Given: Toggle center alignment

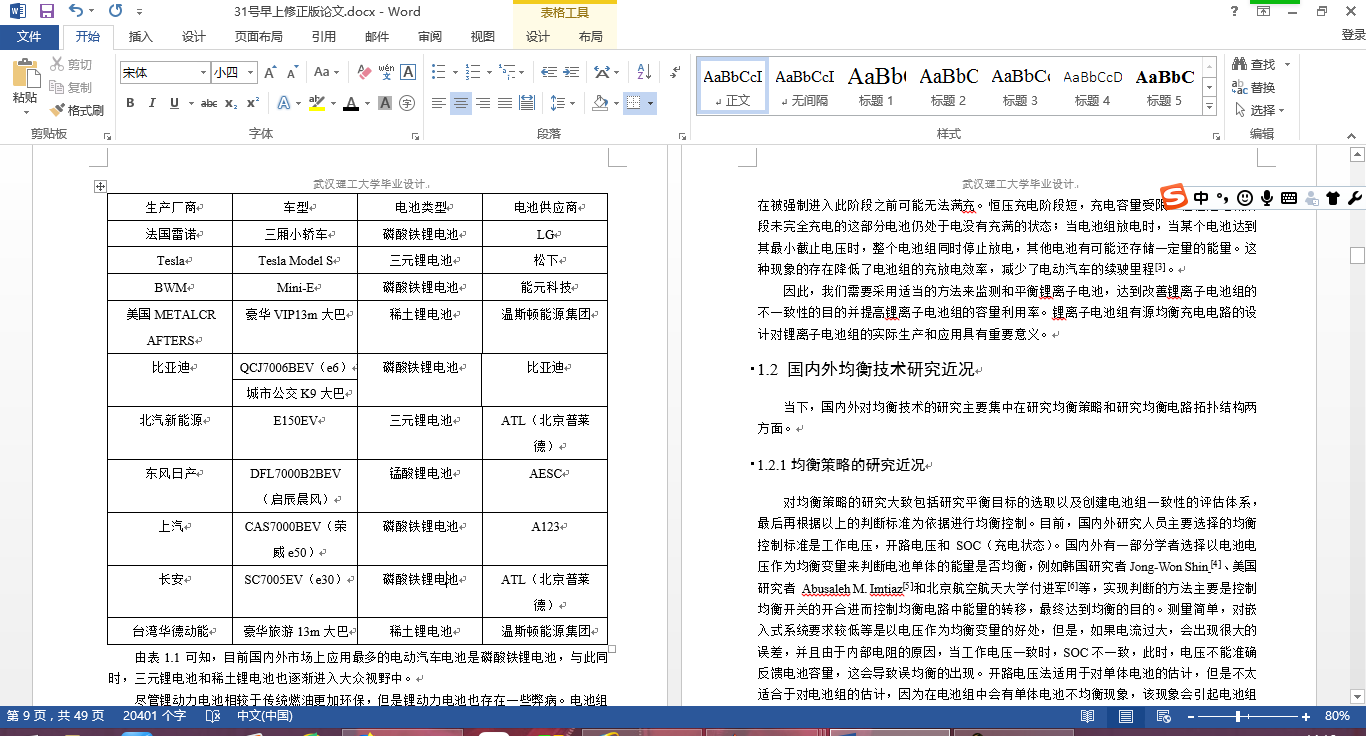Looking at the screenshot, I should coord(461,103).
